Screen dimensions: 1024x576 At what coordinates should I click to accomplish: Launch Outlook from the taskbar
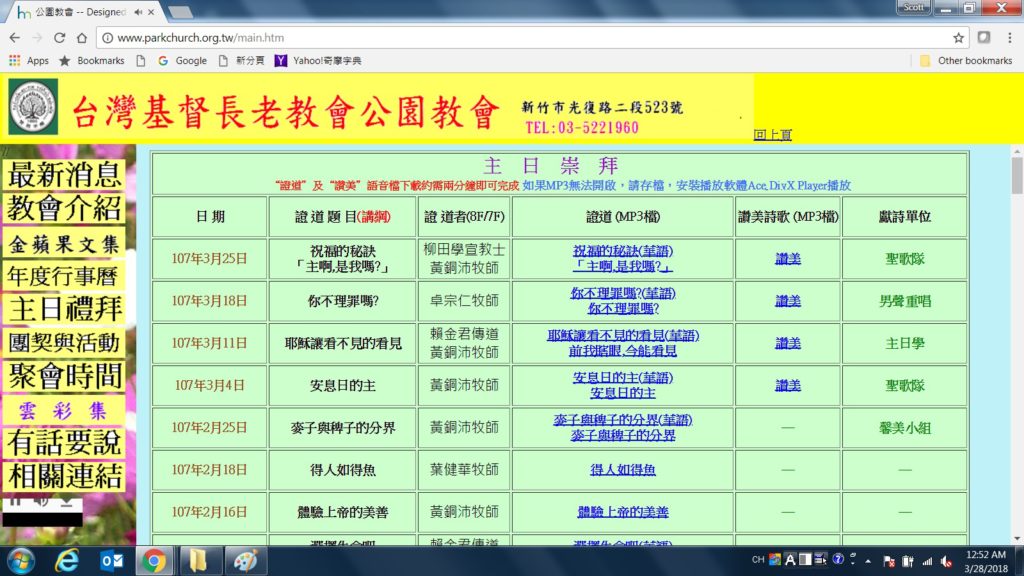(x=111, y=560)
